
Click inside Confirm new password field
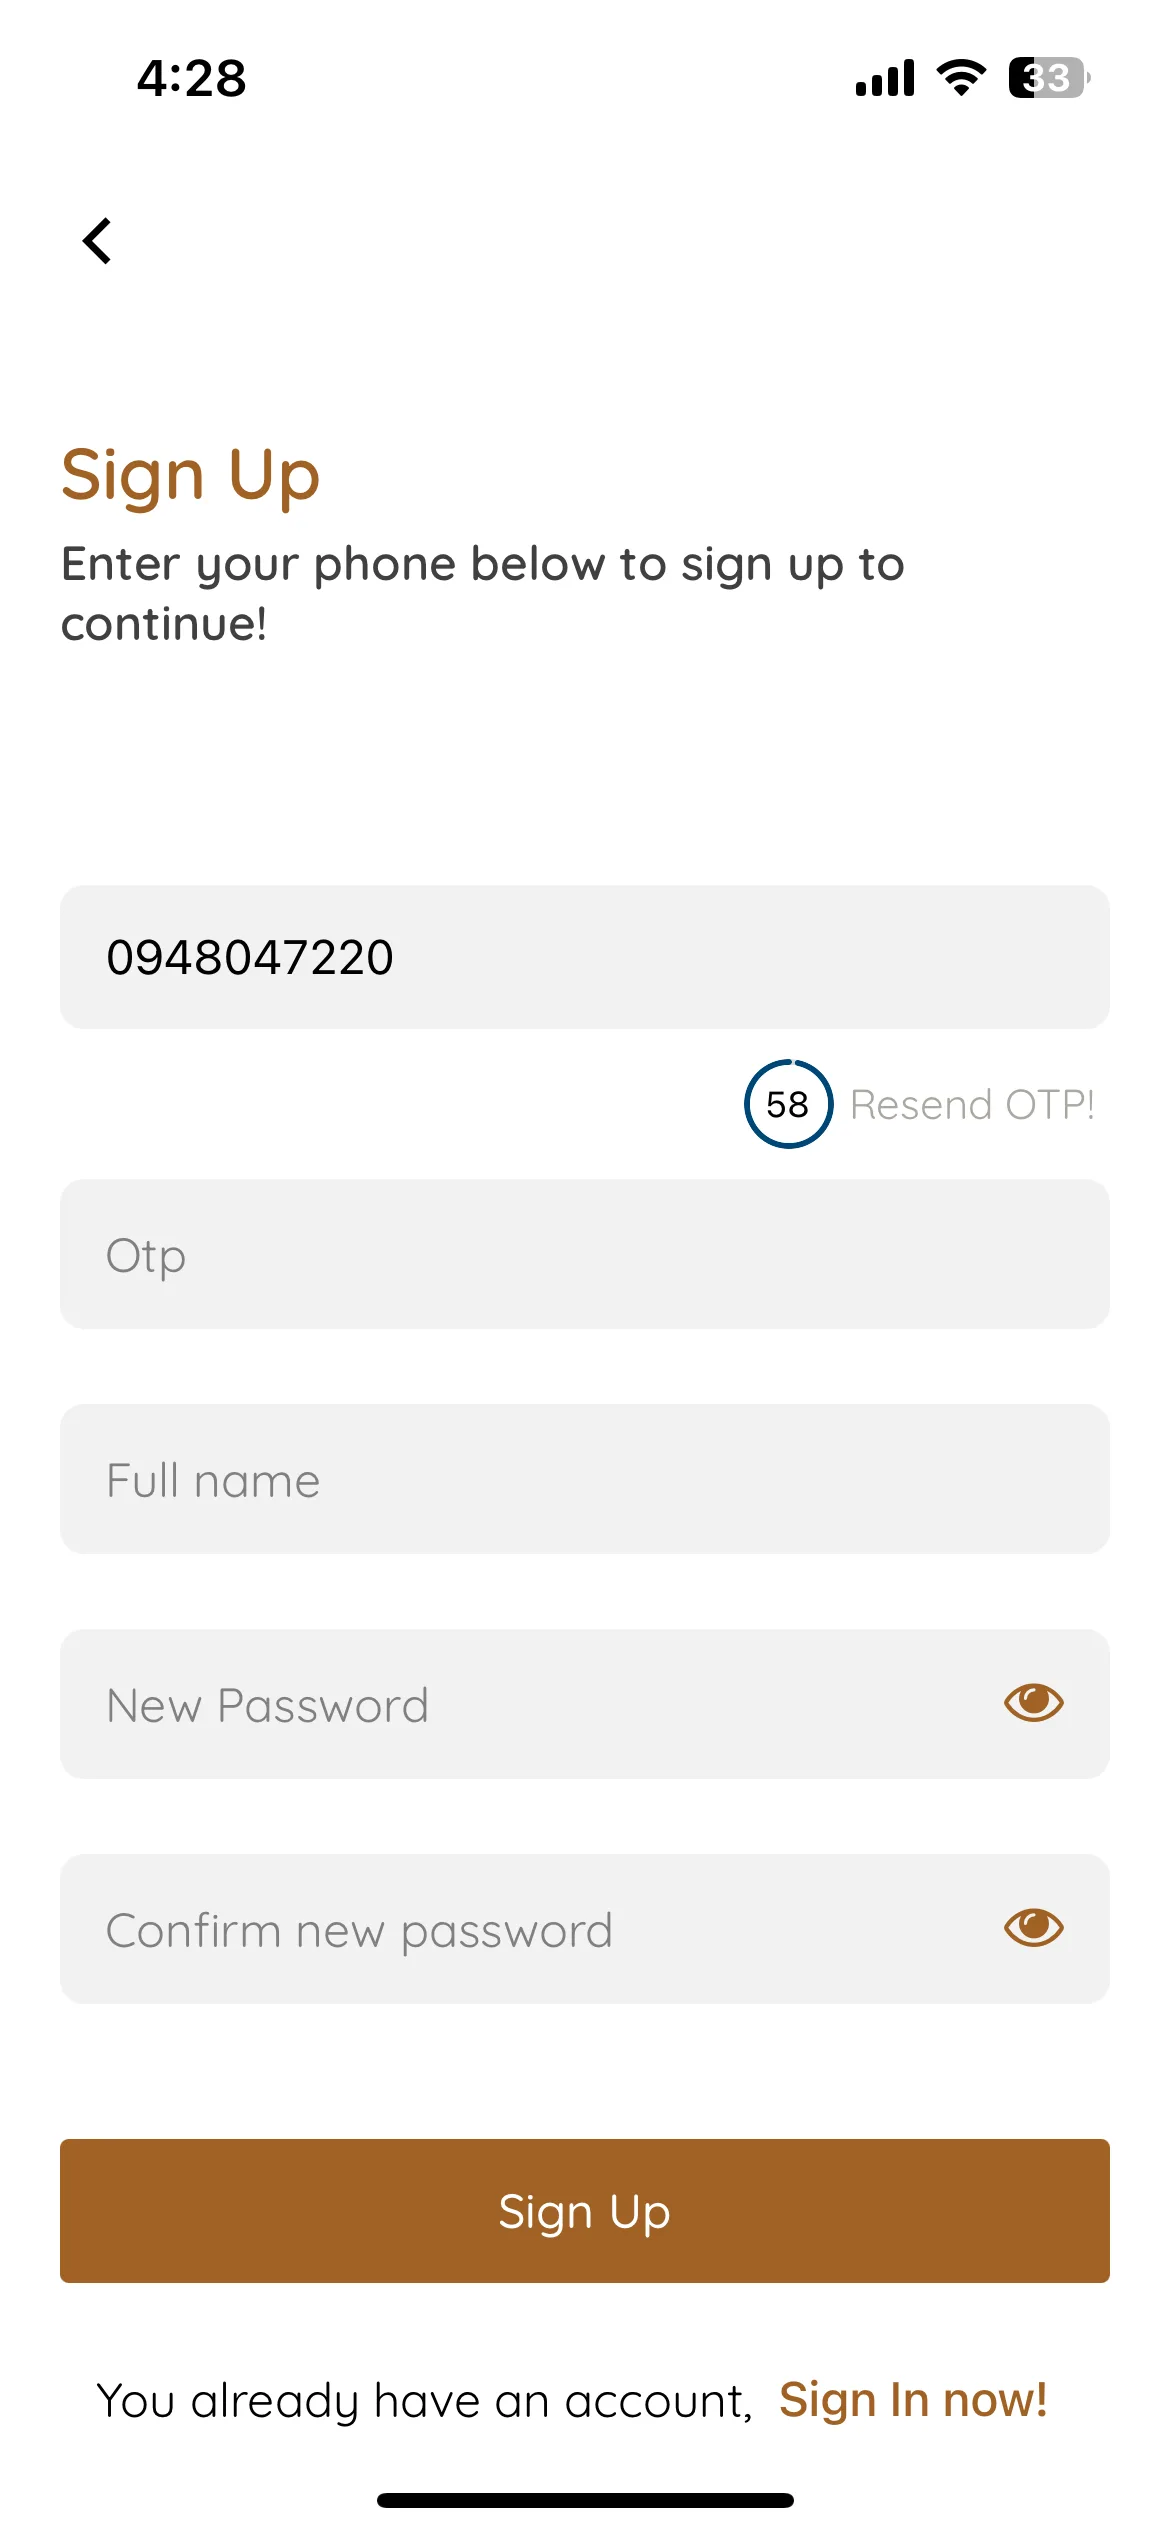click(x=585, y=1929)
